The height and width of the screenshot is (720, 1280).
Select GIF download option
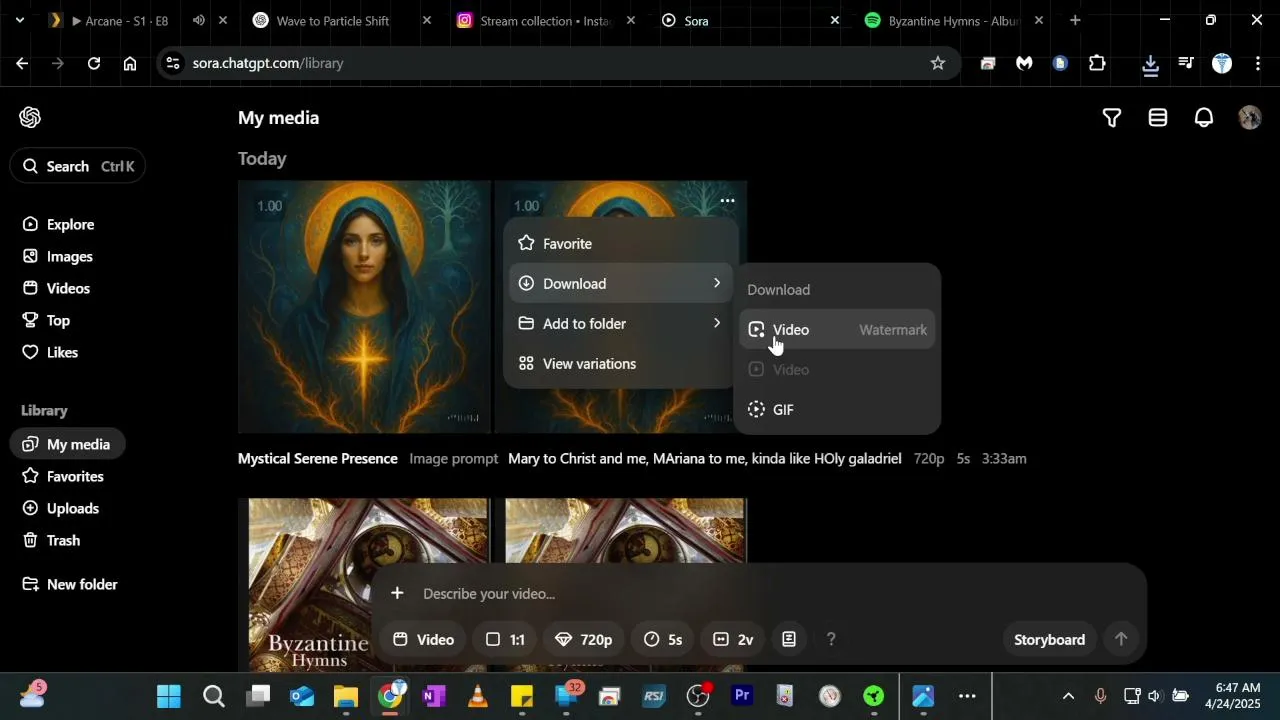click(x=838, y=410)
